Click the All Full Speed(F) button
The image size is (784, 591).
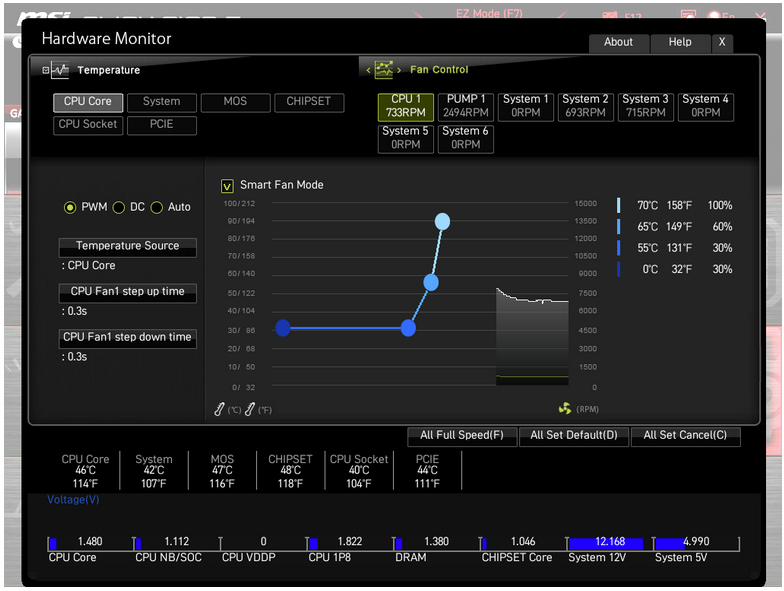tap(462, 436)
